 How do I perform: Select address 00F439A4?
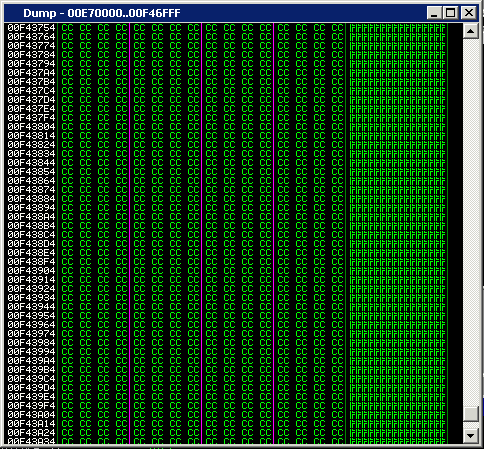click(31, 361)
